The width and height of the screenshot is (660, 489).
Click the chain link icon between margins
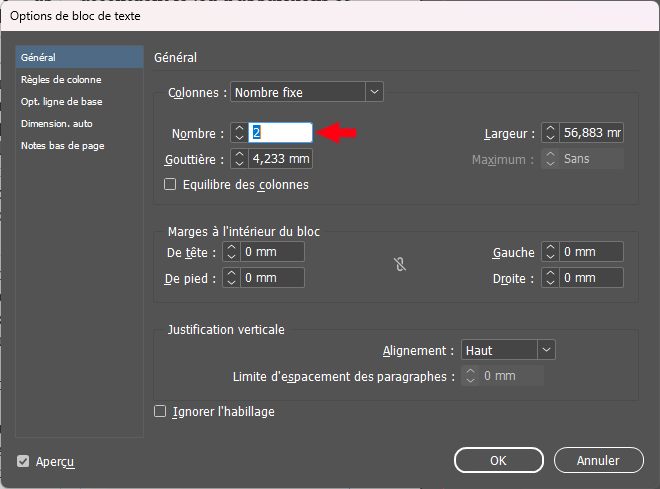(399, 265)
